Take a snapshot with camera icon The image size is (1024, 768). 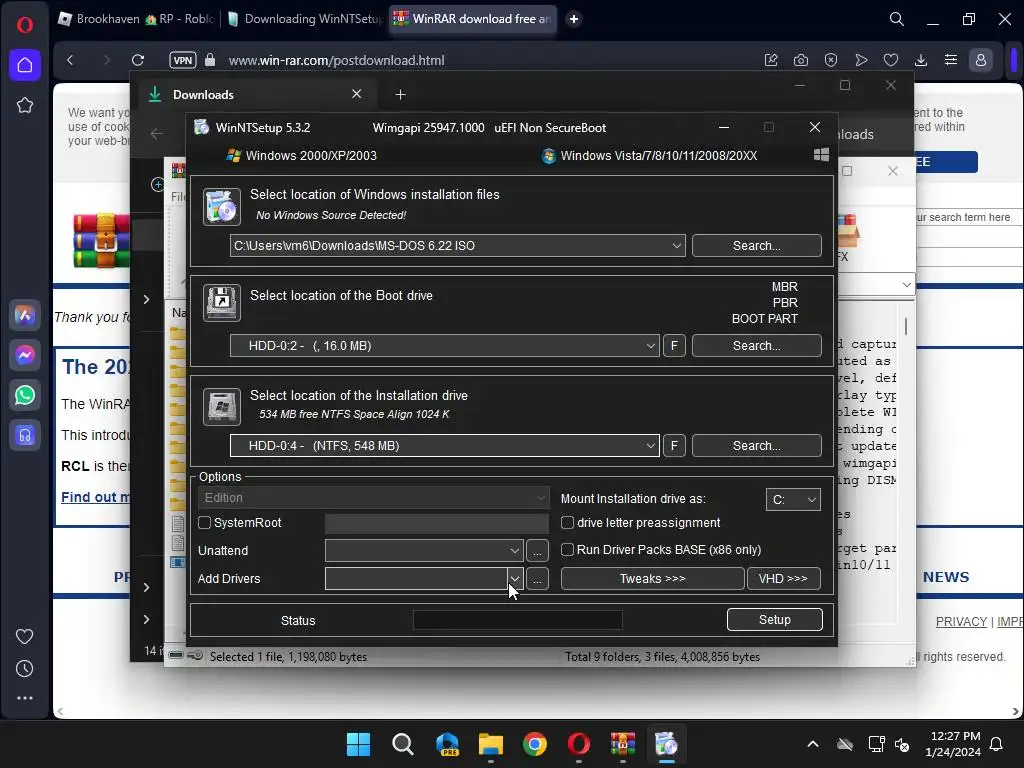pyautogui.click(x=801, y=60)
